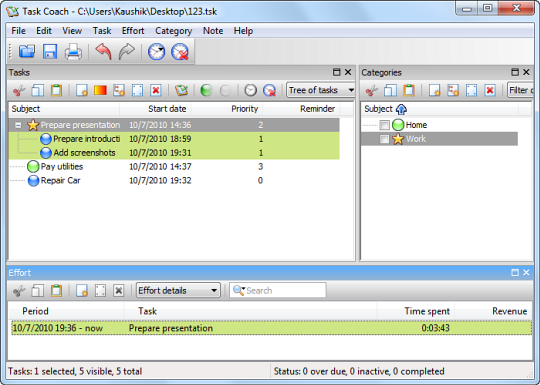Click Copy icon in Categories toolbar
The width and height of the screenshot is (540, 385).
pyautogui.click(x=390, y=91)
